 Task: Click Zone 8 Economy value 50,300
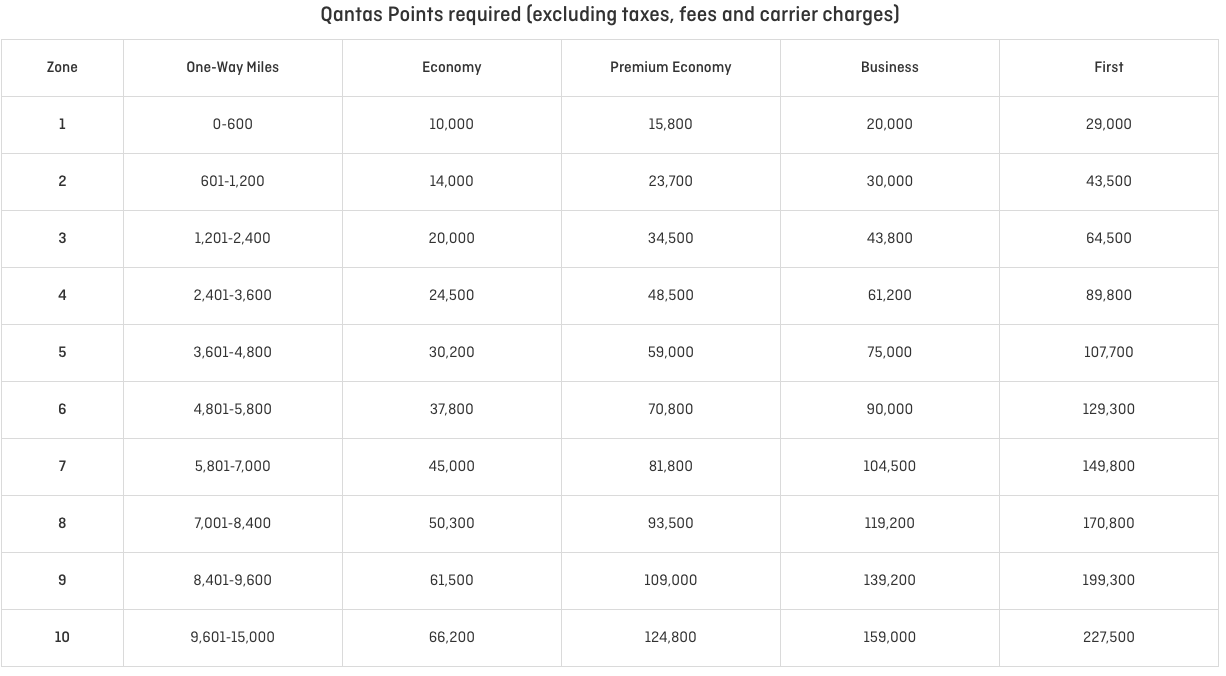pos(451,523)
